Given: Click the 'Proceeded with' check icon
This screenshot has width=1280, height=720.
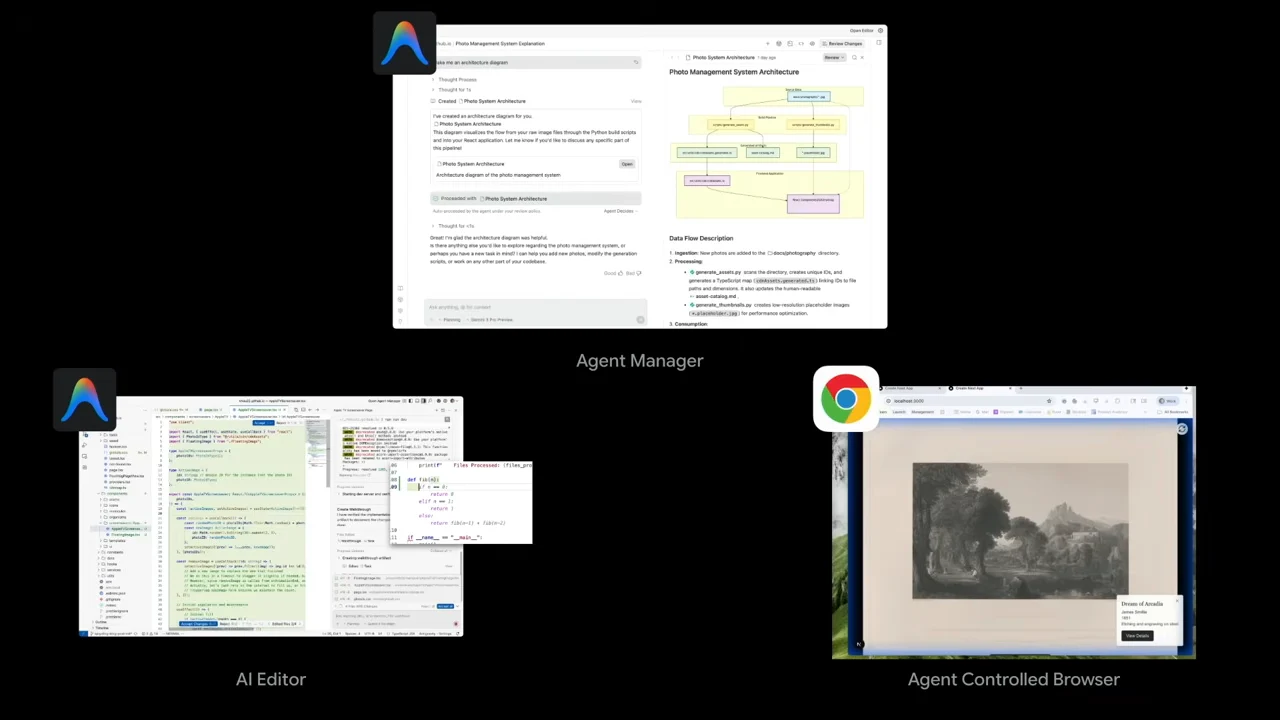Looking at the screenshot, I should (435, 199).
